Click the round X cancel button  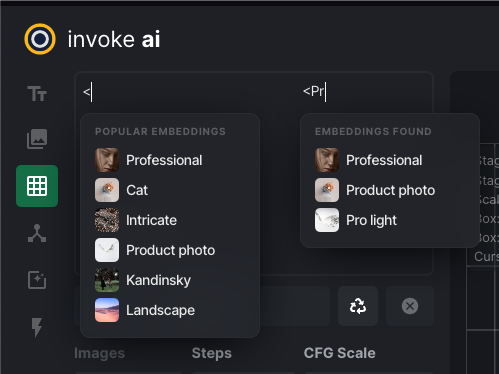pyautogui.click(x=410, y=306)
